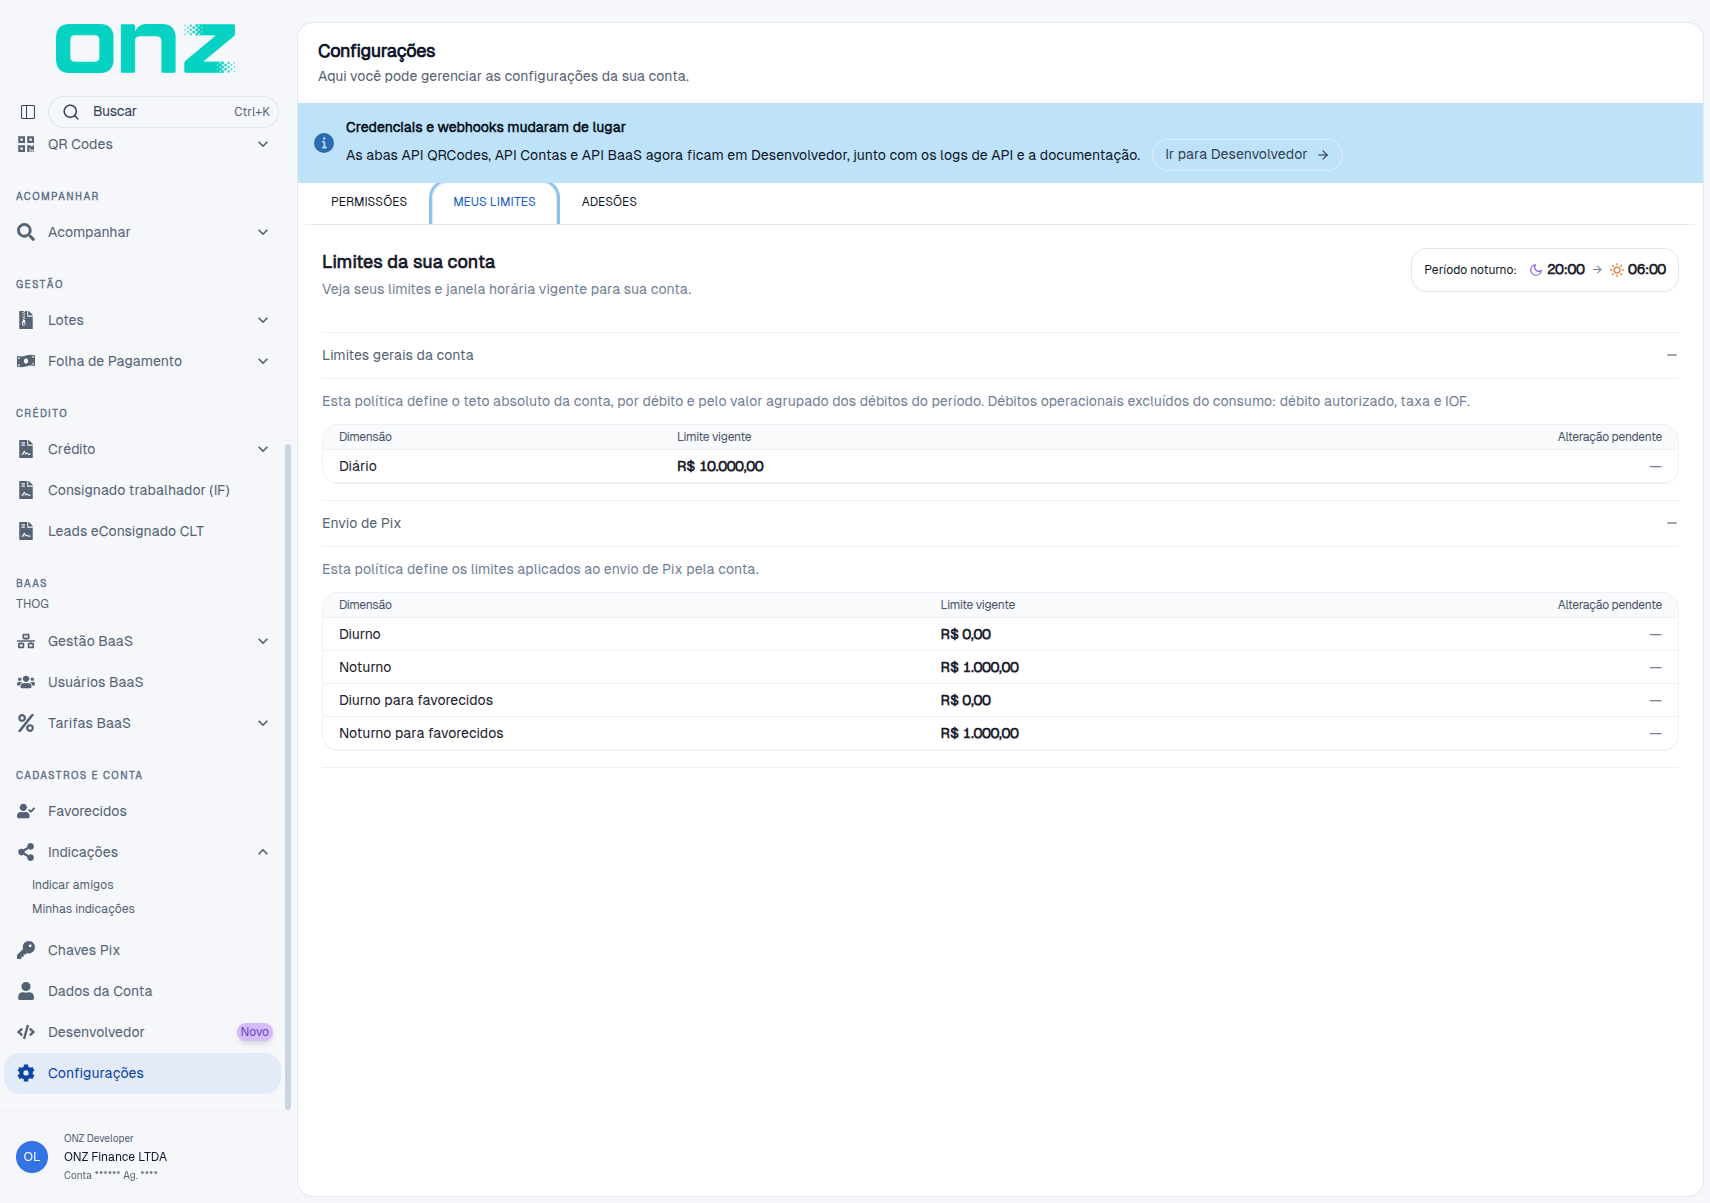Viewport: 1710px width, 1203px height.
Task: Click the Buscar search field
Action: pyautogui.click(x=163, y=112)
